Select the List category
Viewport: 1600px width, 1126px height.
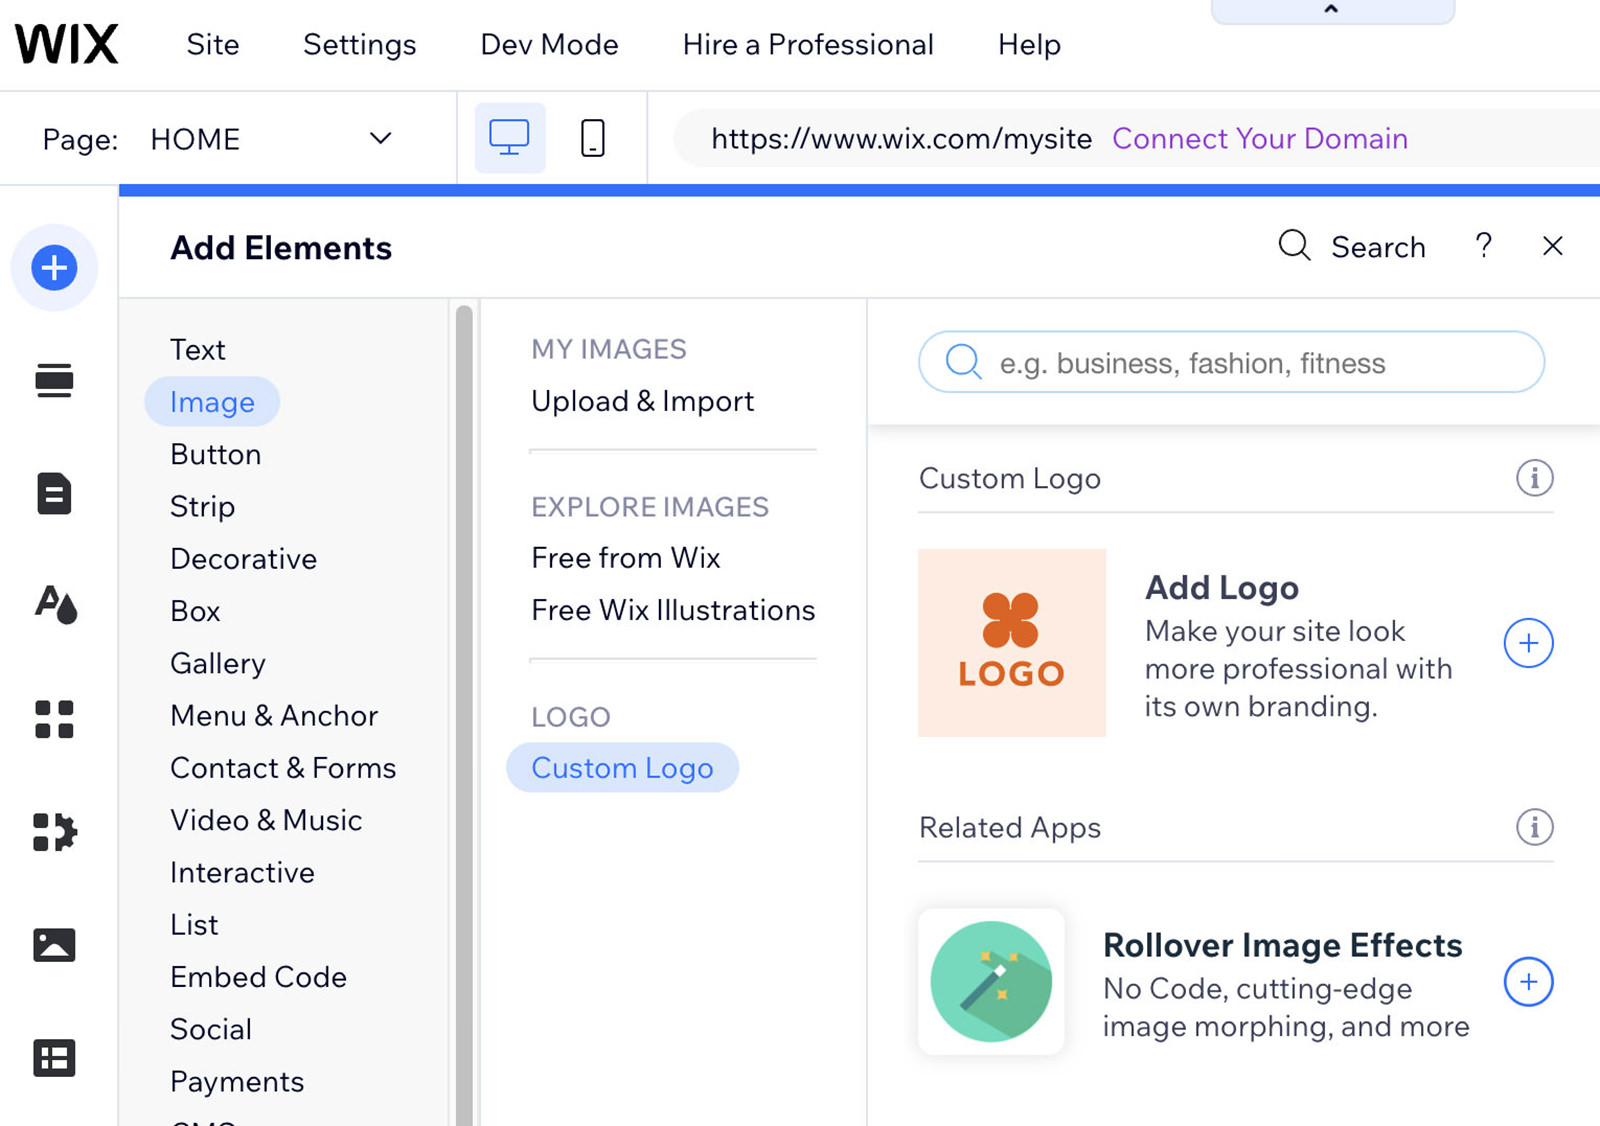click(194, 924)
